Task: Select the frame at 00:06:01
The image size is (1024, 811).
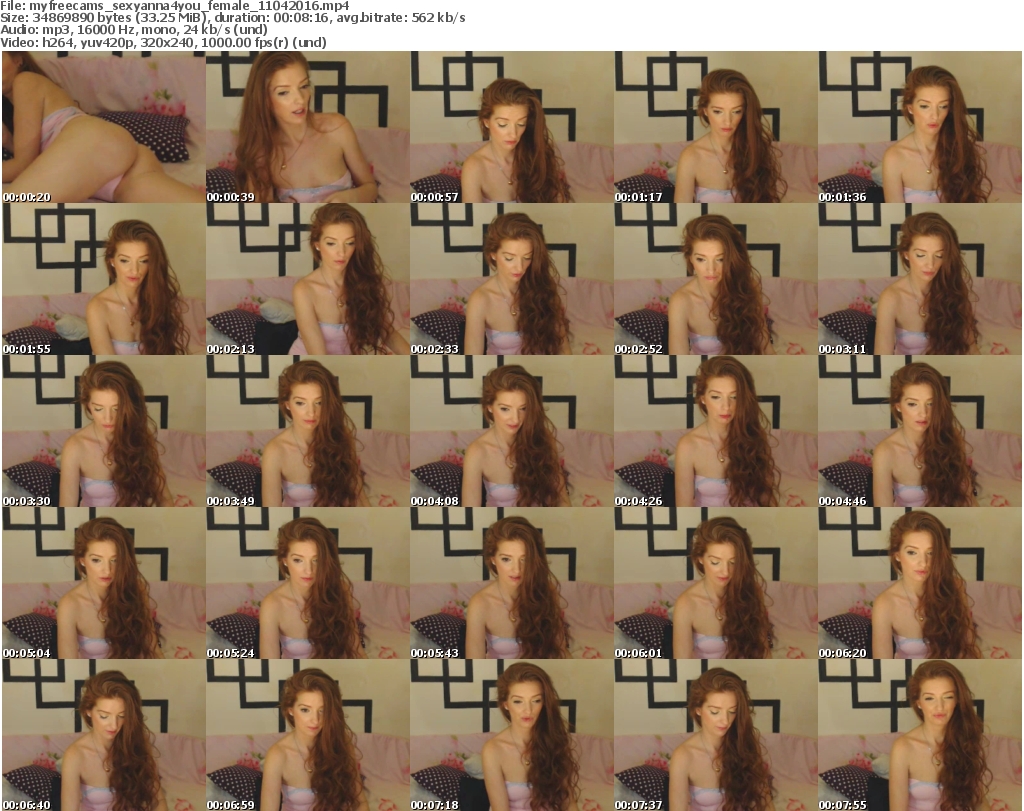Action: coord(716,583)
